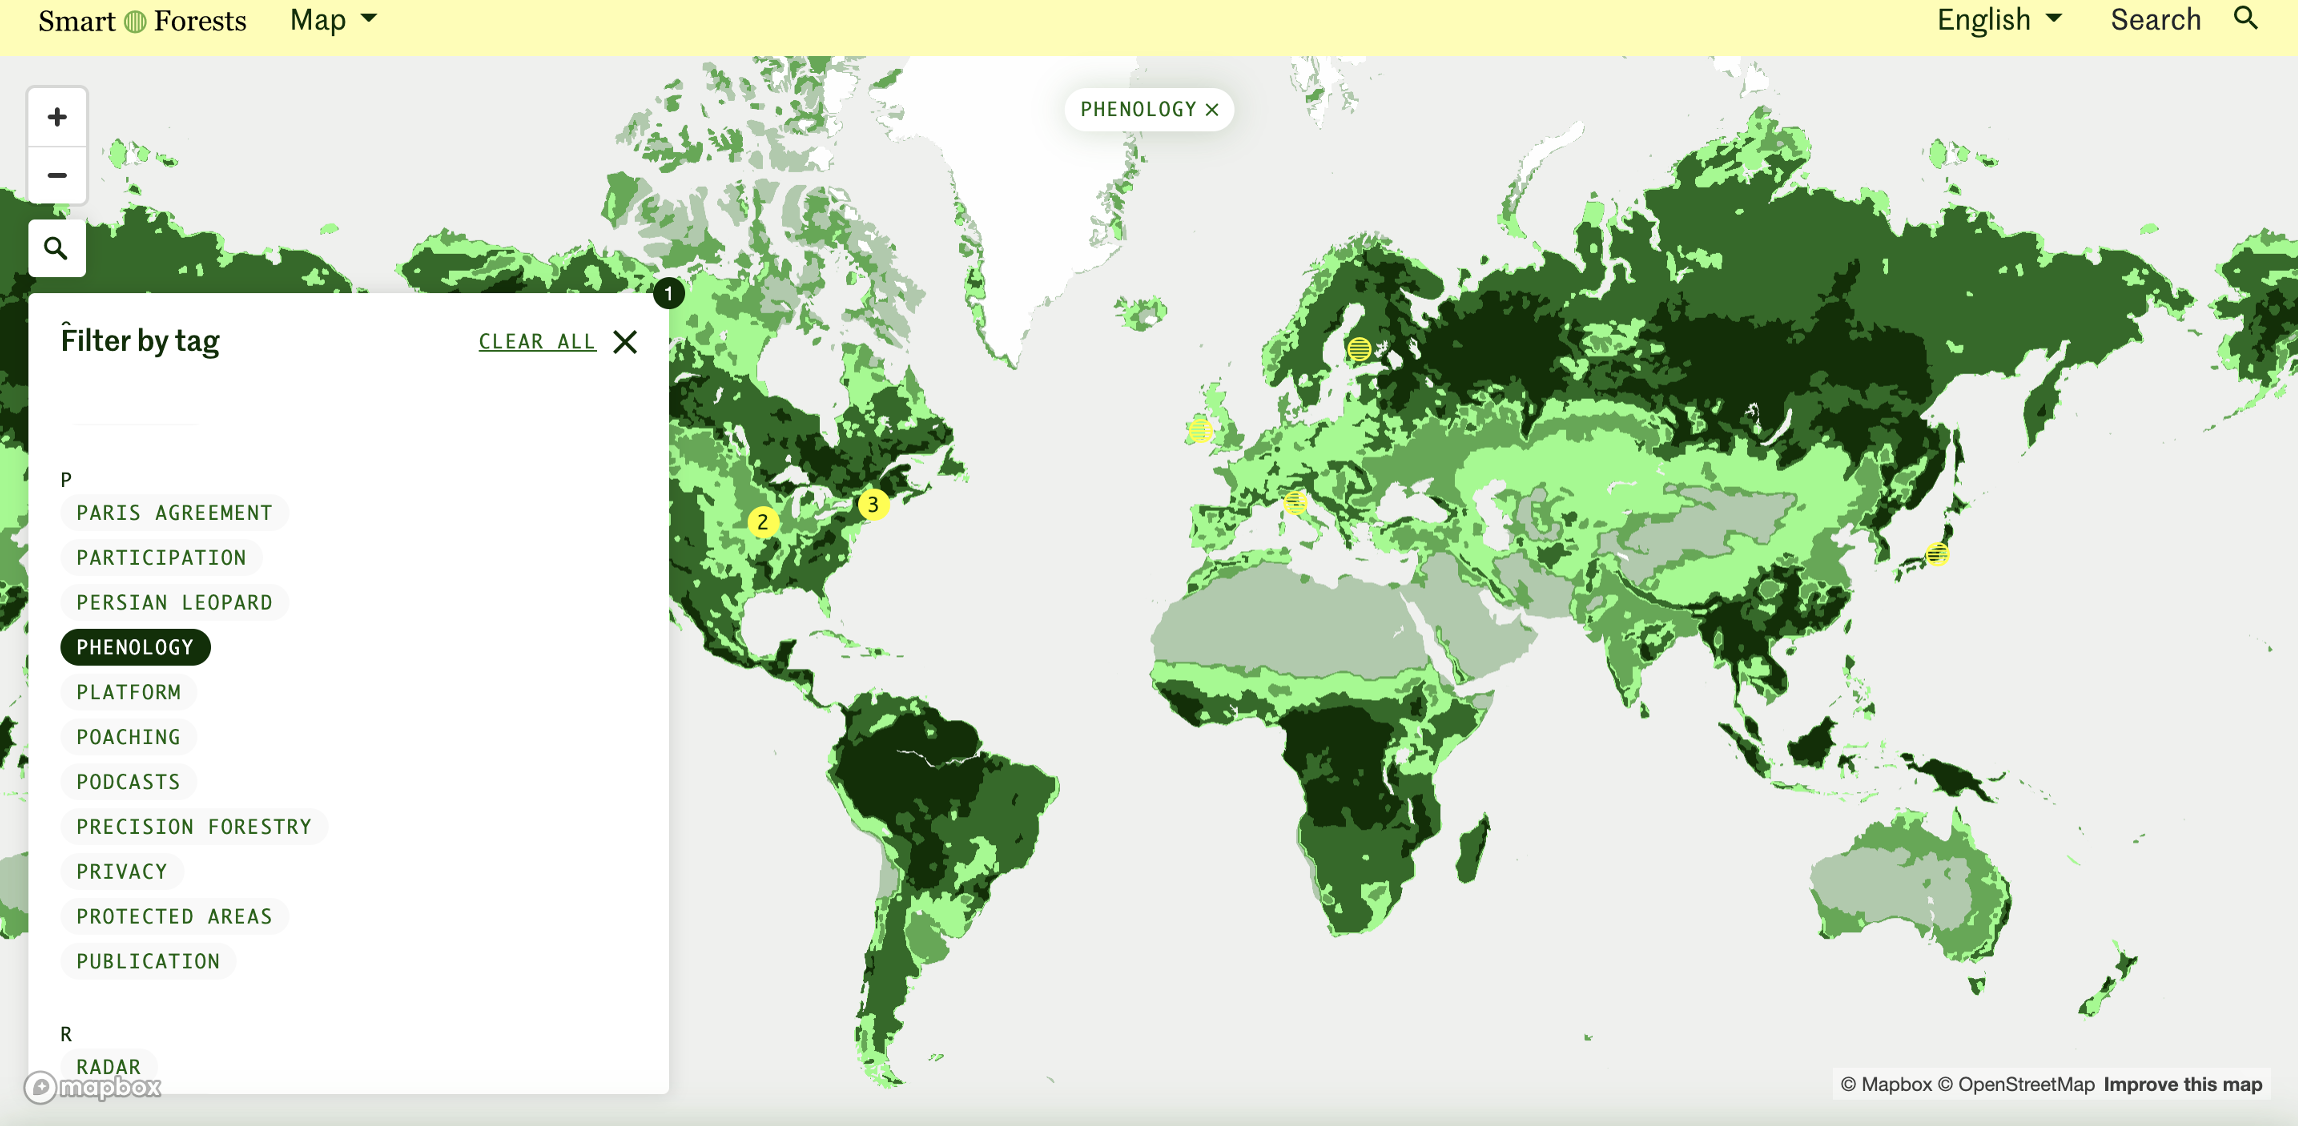The image size is (2298, 1126).
Task: Open the Search text in header
Action: point(2155,20)
